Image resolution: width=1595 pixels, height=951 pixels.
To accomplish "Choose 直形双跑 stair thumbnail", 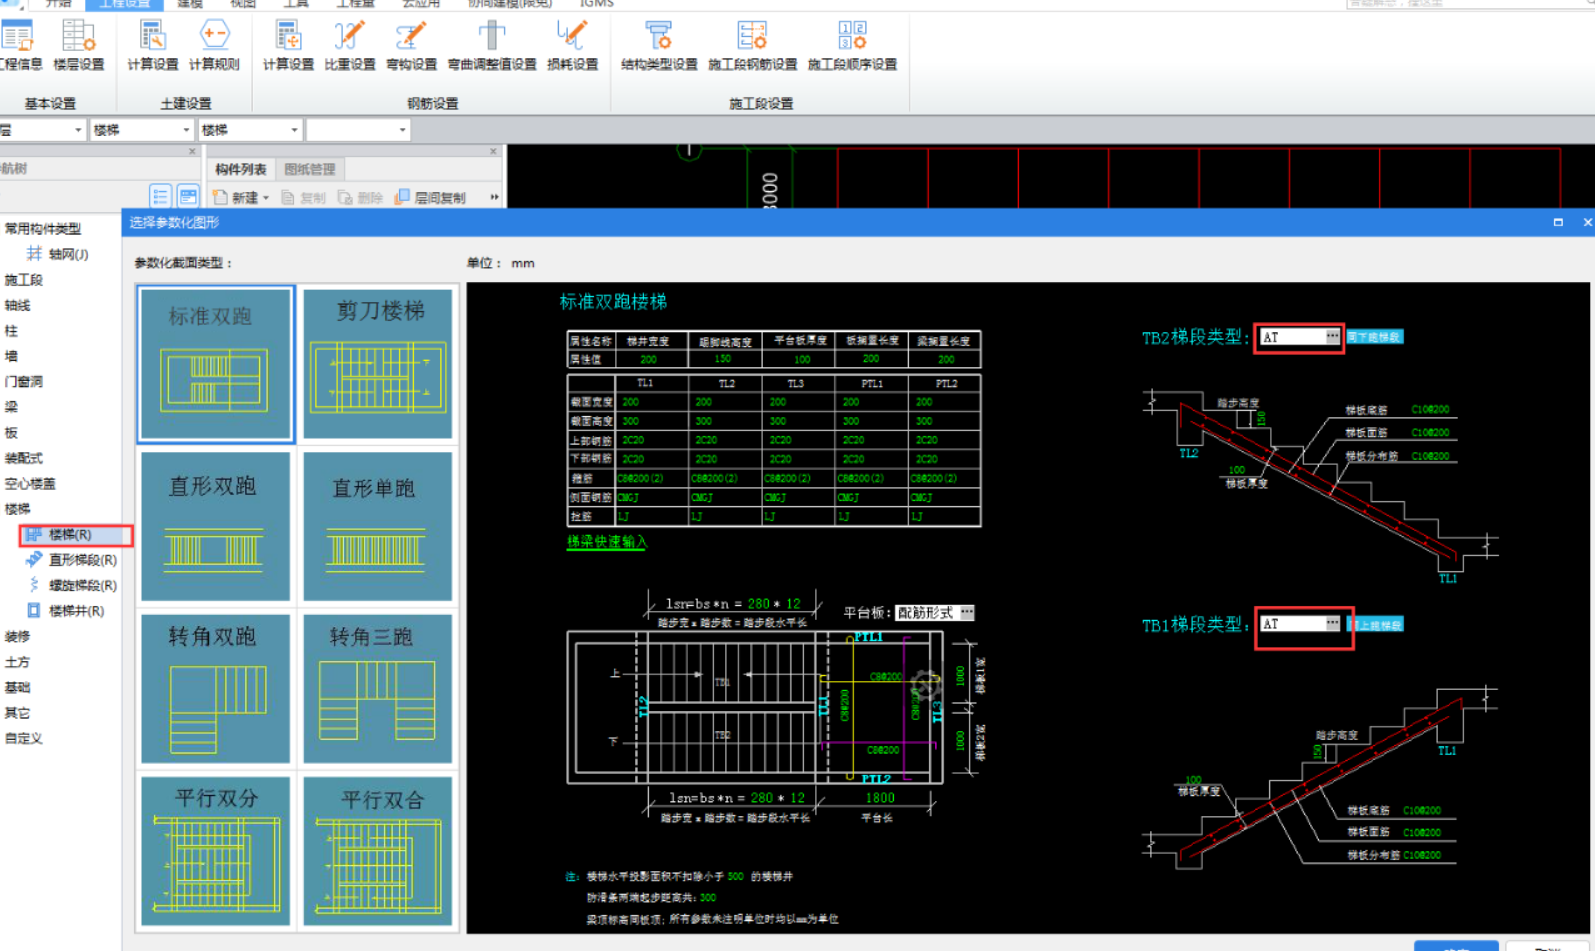I will [x=216, y=526].
